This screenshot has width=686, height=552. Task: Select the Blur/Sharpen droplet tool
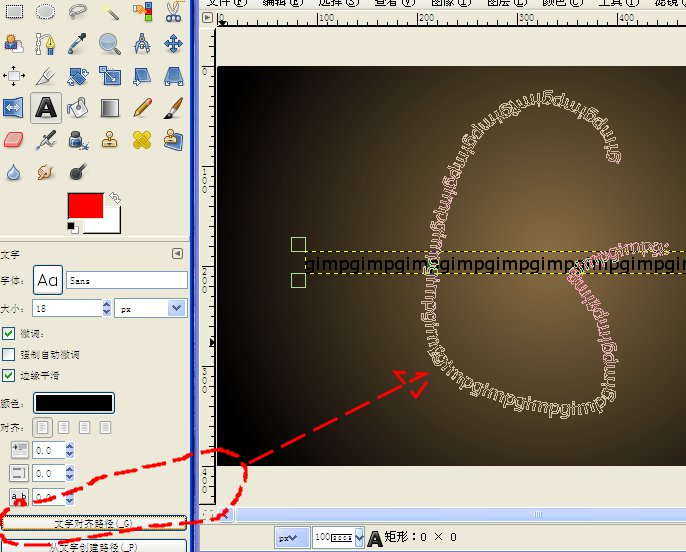coord(14,172)
